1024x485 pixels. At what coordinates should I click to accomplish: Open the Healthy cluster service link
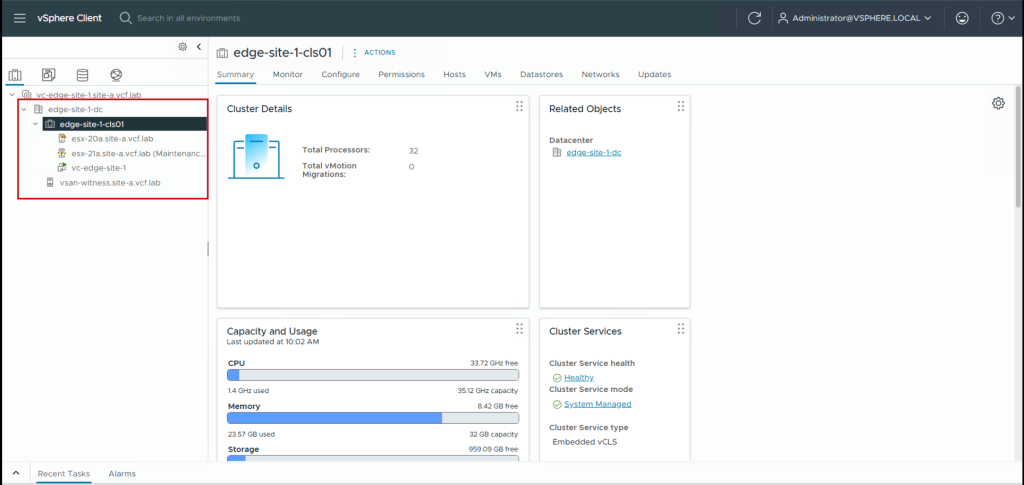coord(579,378)
